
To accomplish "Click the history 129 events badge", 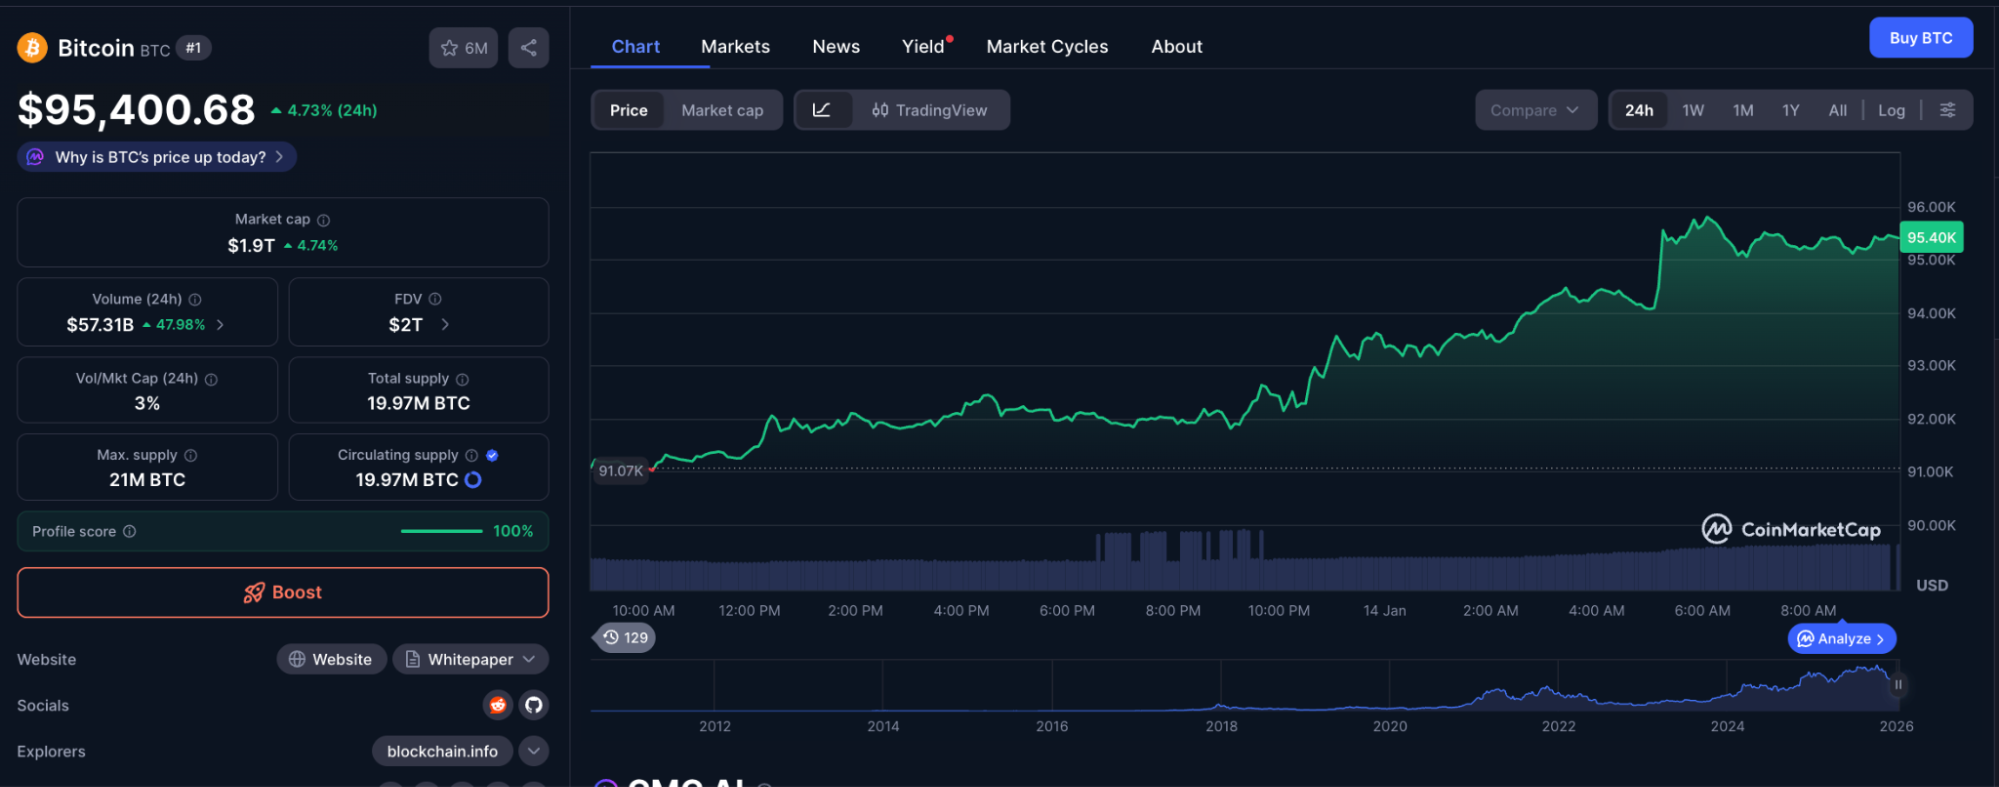I will click(626, 637).
